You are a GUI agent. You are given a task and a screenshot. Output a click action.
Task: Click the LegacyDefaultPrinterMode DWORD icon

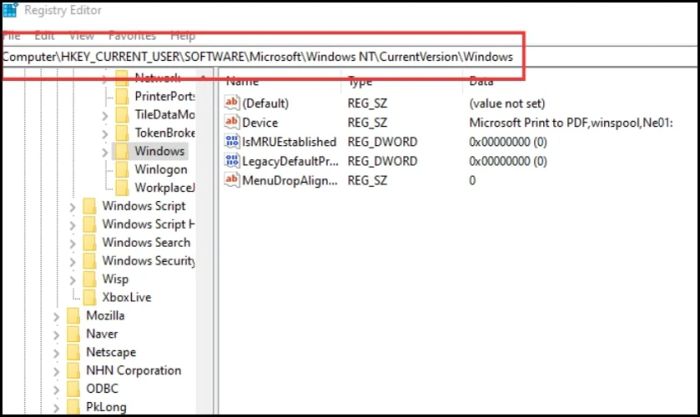[x=232, y=161]
